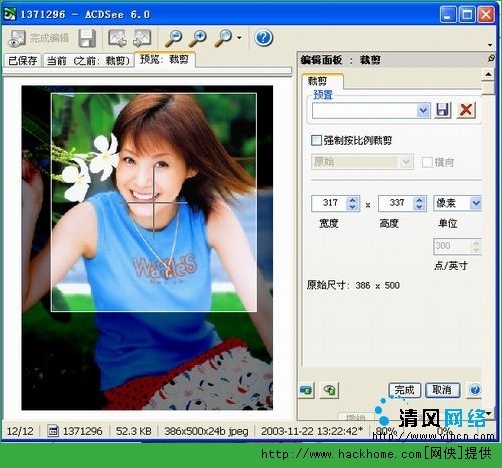Click the help question mark toolbar icon
Image resolution: width=502 pixels, height=468 pixels.
(264, 38)
